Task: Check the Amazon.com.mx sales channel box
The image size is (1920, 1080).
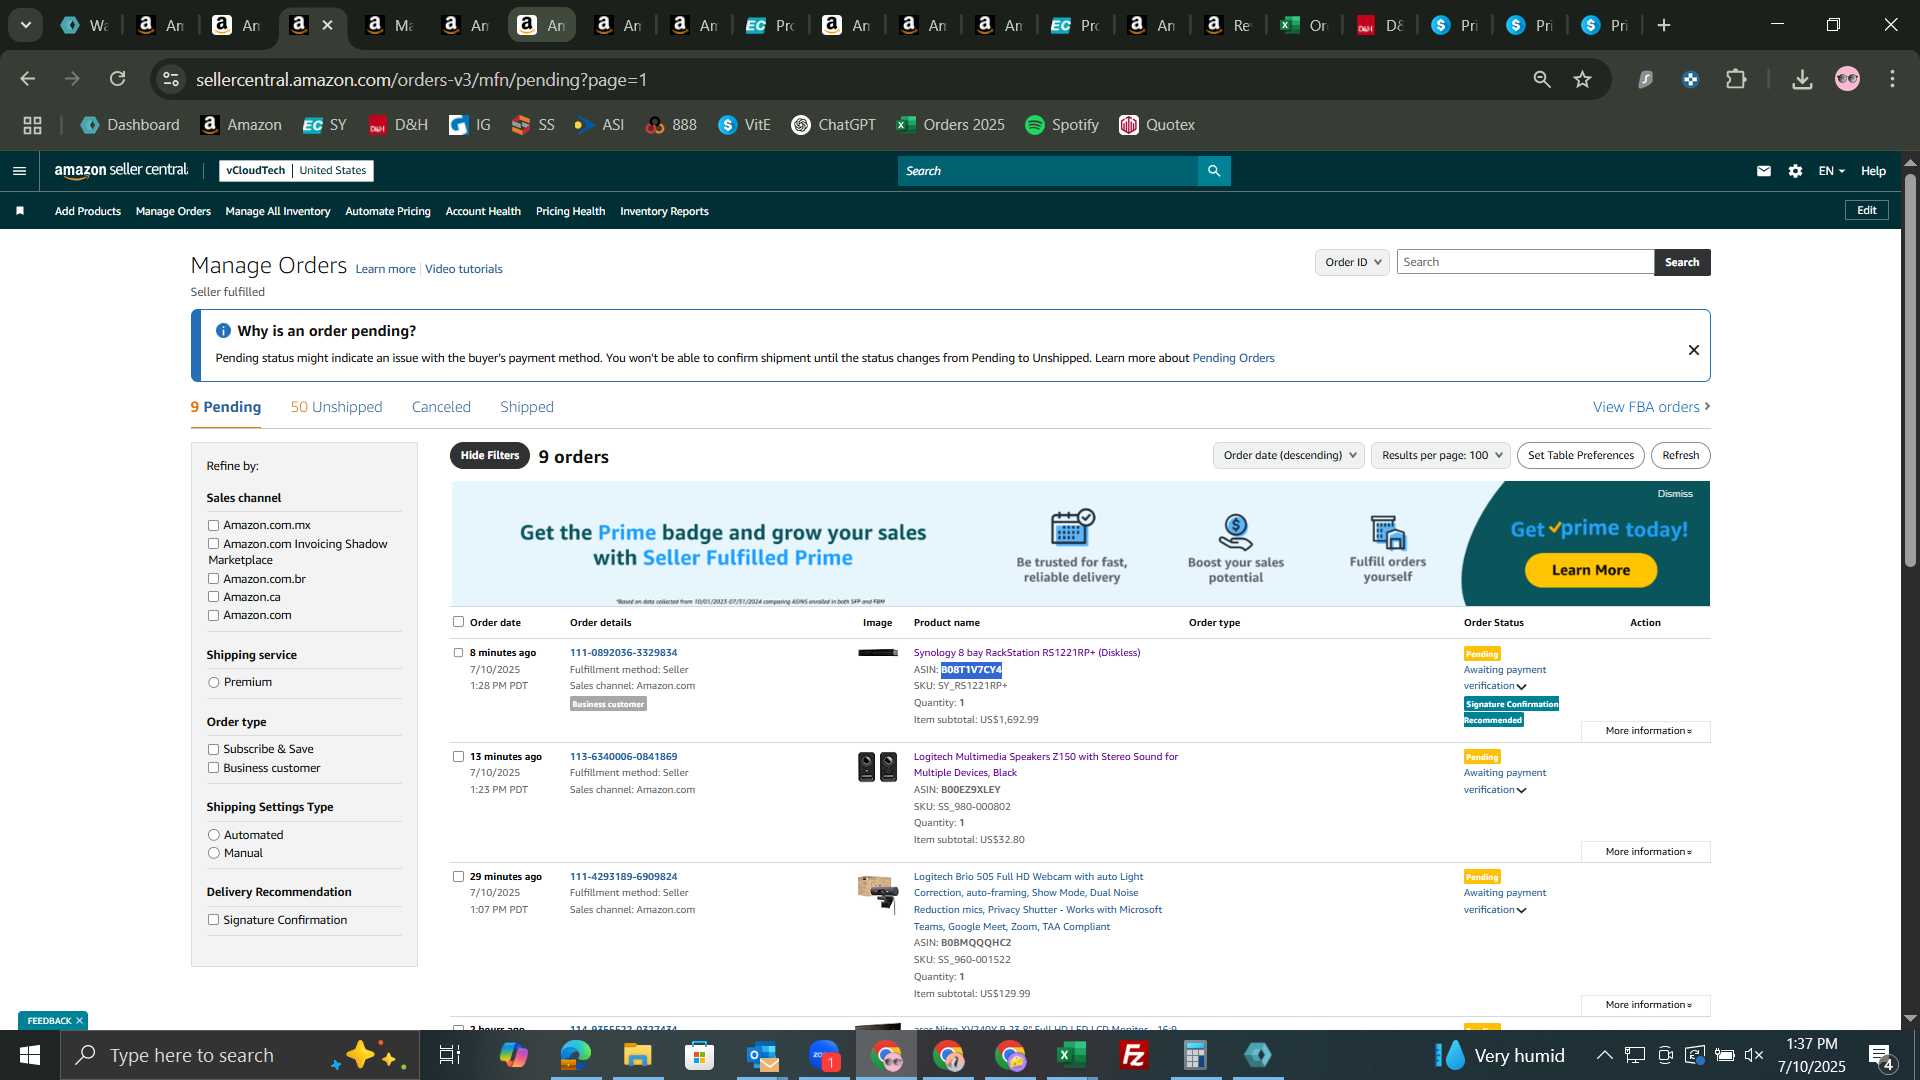Action: [x=213, y=525]
